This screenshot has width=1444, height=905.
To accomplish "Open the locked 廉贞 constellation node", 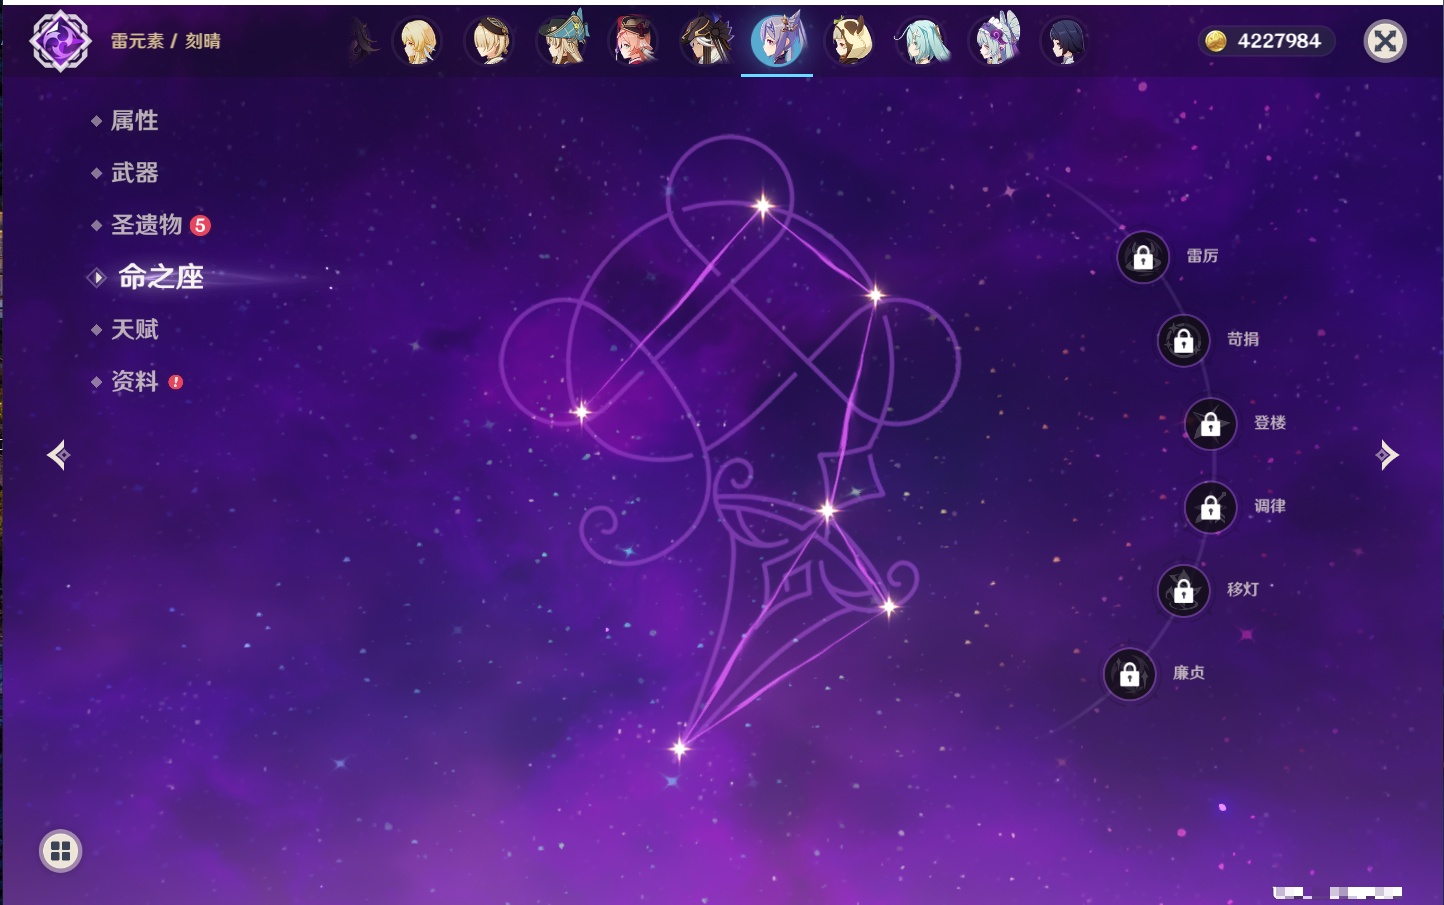I will (x=1130, y=674).
